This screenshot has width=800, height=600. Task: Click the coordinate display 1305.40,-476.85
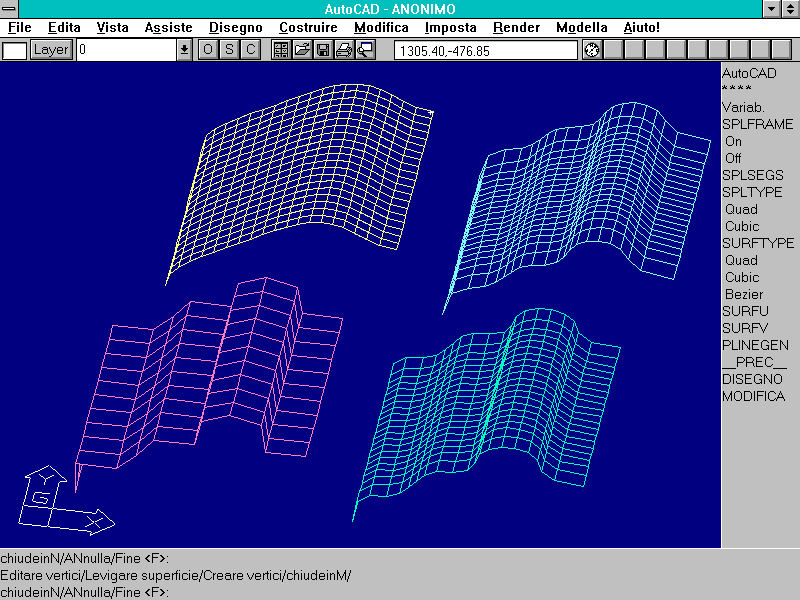(x=486, y=51)
